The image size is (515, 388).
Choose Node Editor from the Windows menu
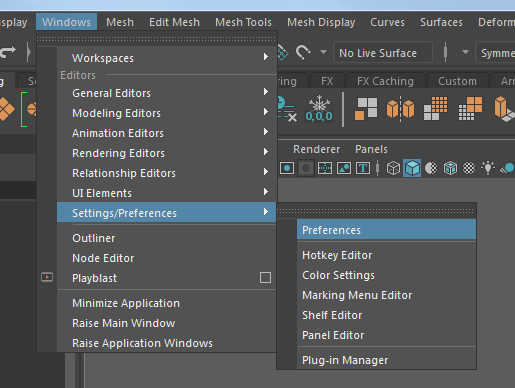pos(167,258)
